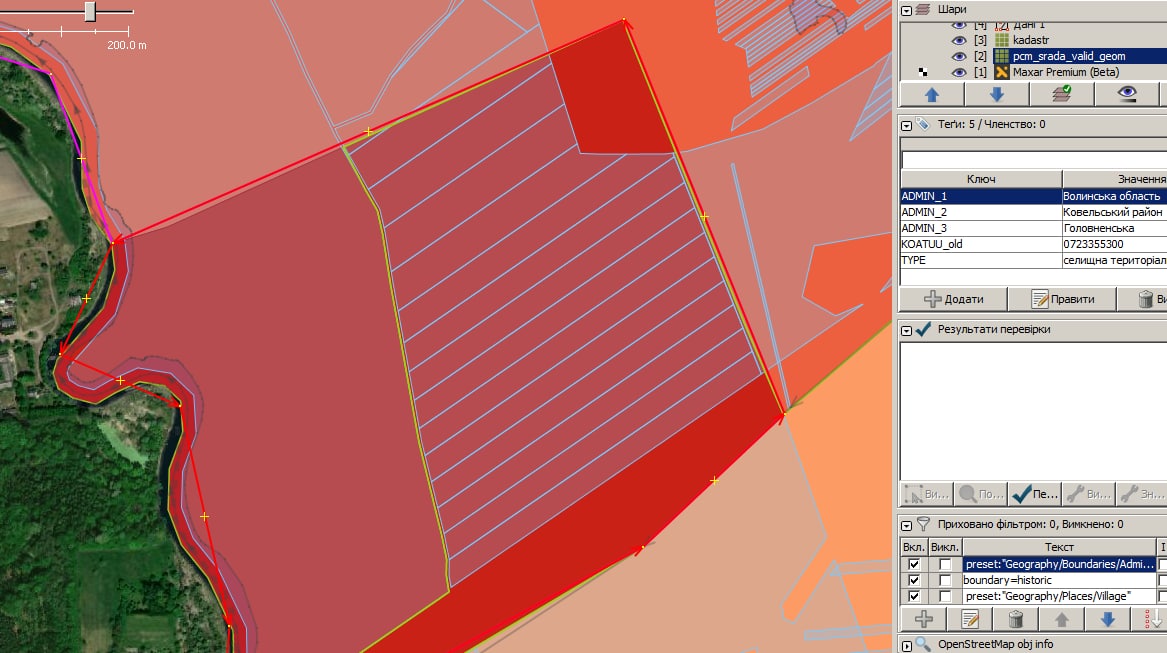Toggle the kadastr layer's eye icon
Screen dimensions: 1167x653
(959, 40)
